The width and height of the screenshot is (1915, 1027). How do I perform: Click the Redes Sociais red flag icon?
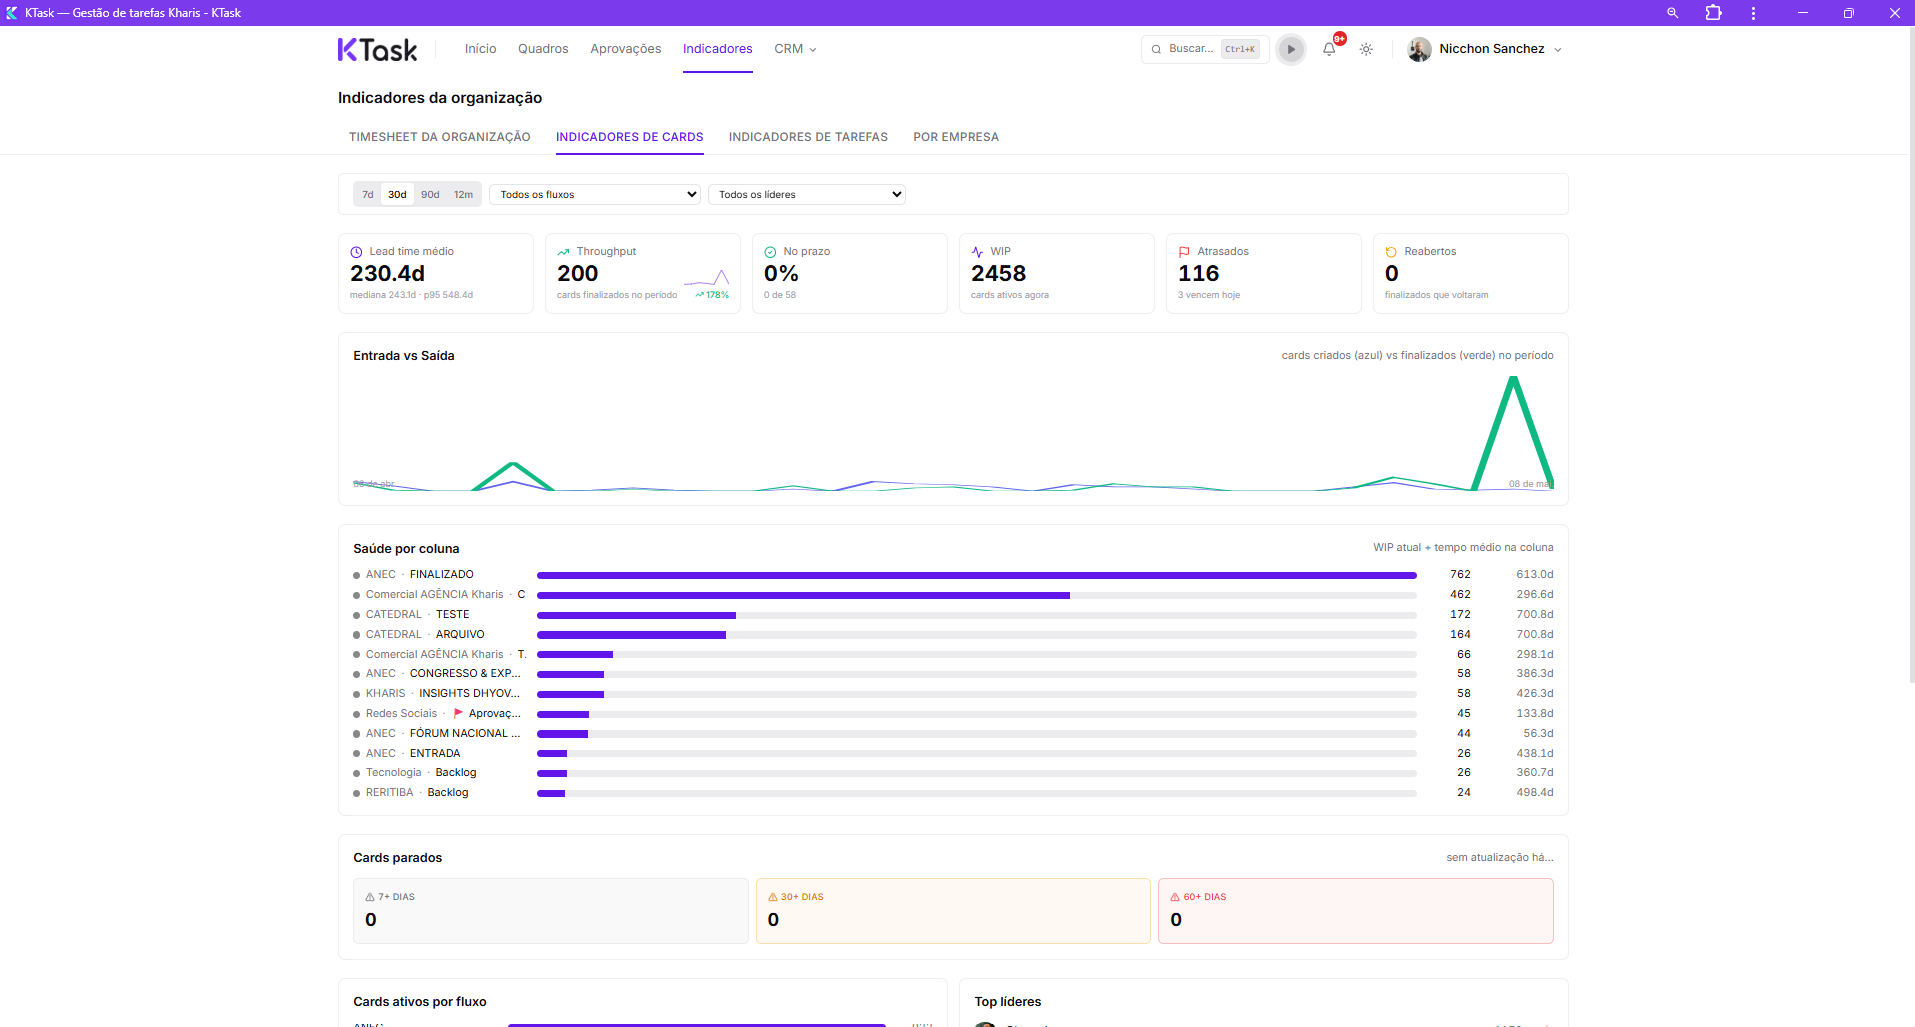coord(458,713)
